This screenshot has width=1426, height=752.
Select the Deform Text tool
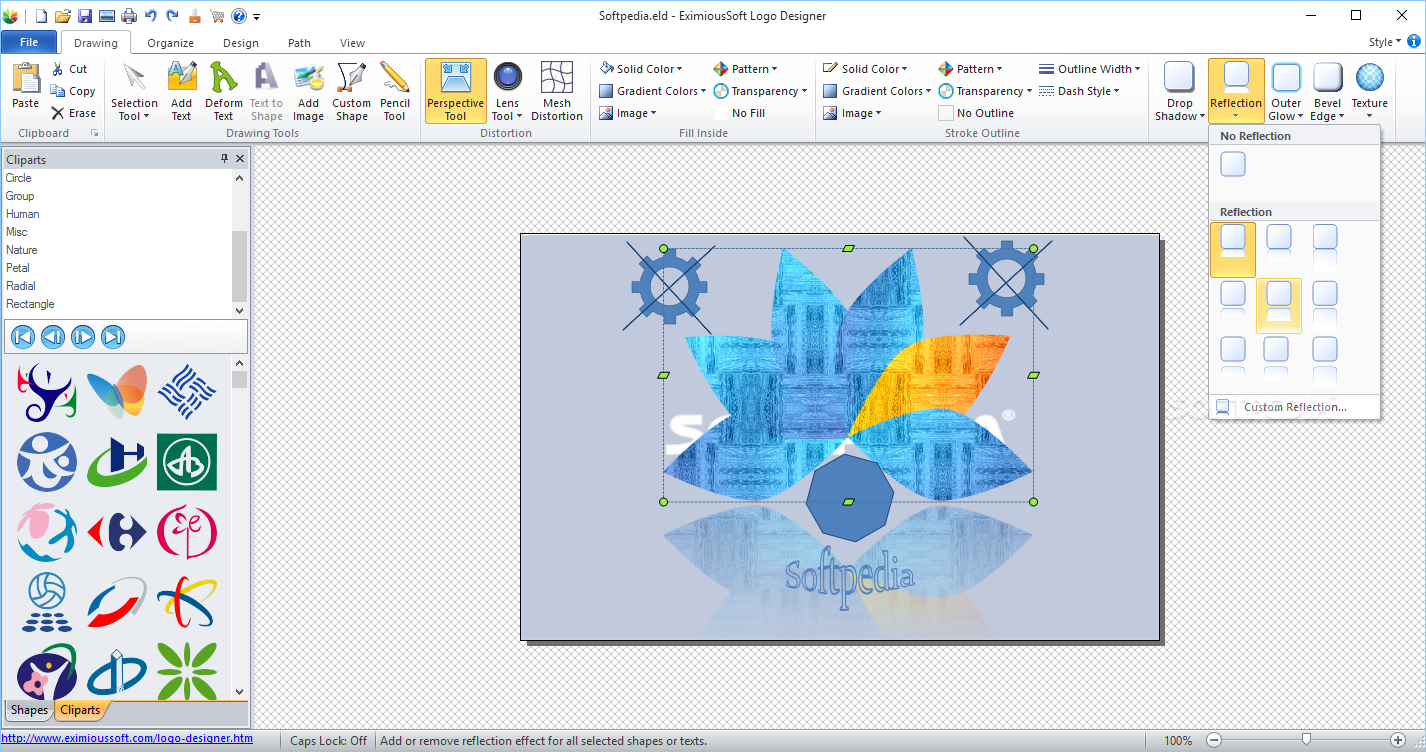(x=224, y=91)
